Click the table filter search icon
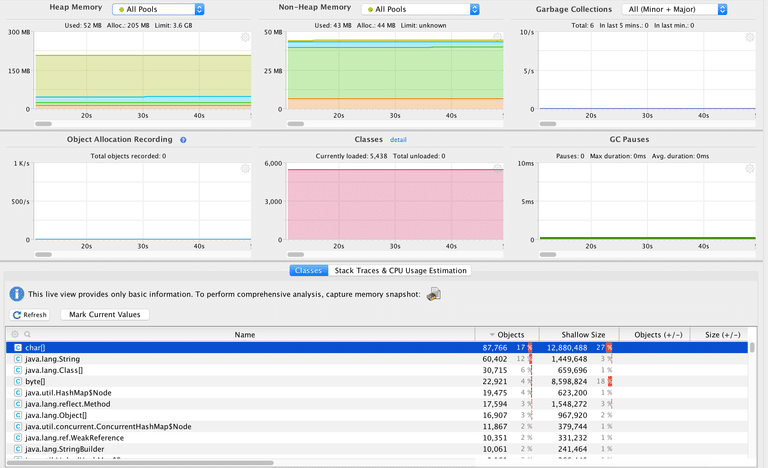Viewport: 768px width, 468px height. (28, 334)
